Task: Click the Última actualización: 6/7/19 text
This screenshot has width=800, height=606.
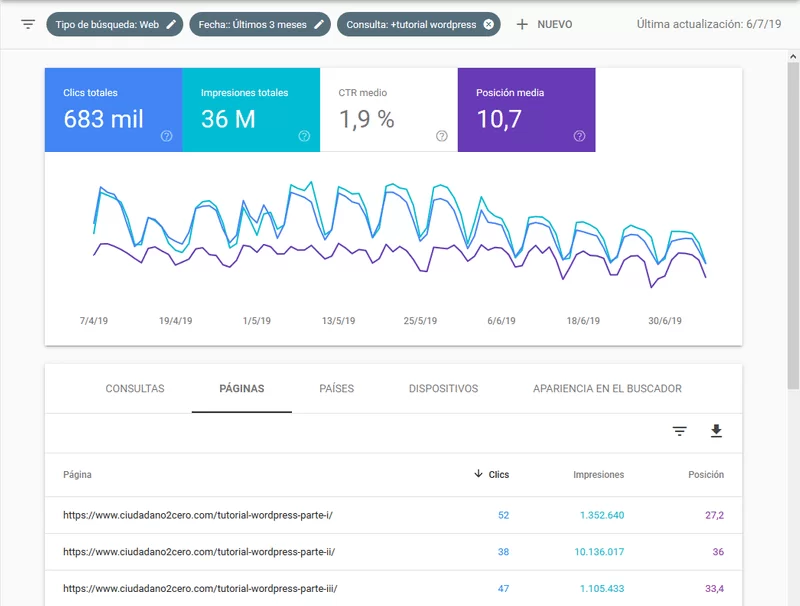Action: pyautogui.click(x=709, y=24)
